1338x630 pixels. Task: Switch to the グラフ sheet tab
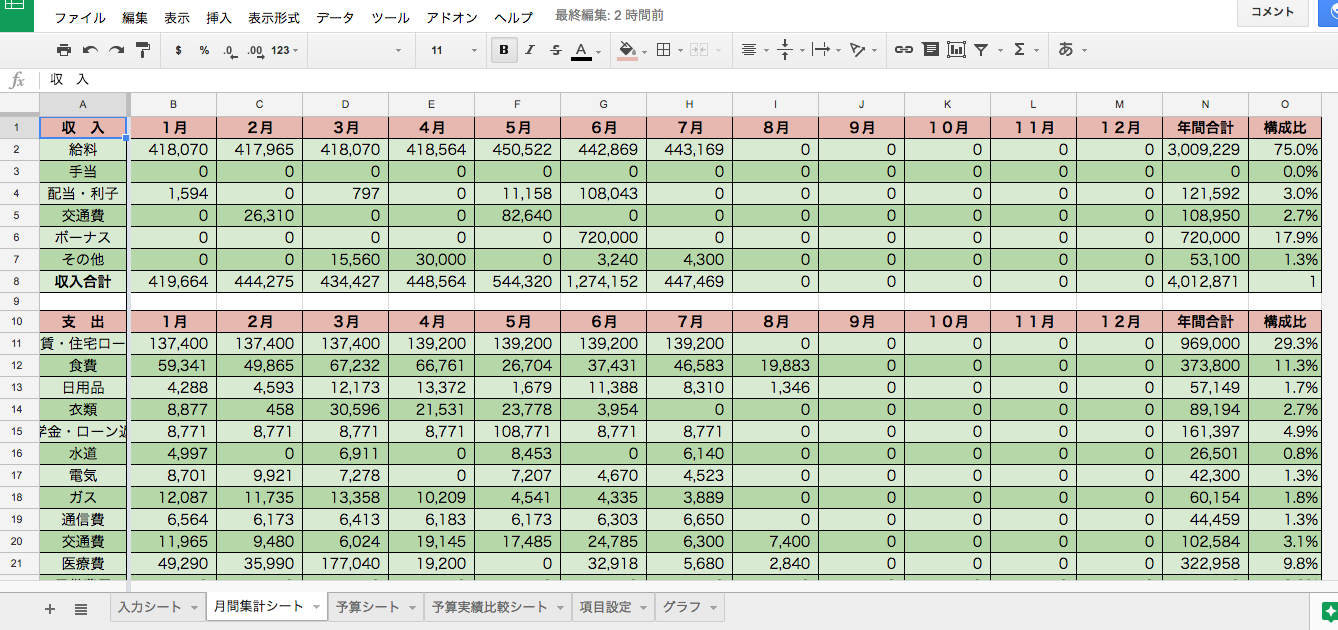(681, 607)
